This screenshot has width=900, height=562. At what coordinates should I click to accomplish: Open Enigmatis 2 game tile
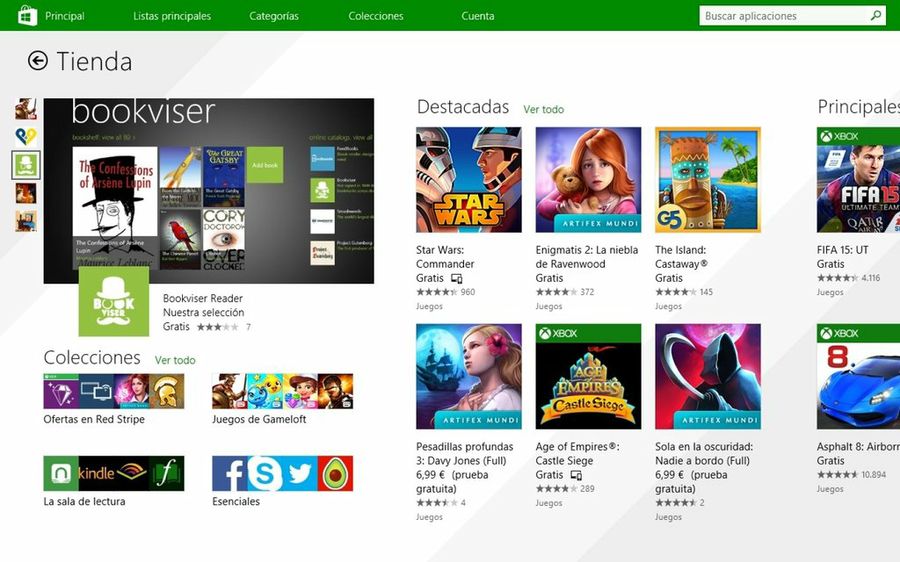coord(588,180)
